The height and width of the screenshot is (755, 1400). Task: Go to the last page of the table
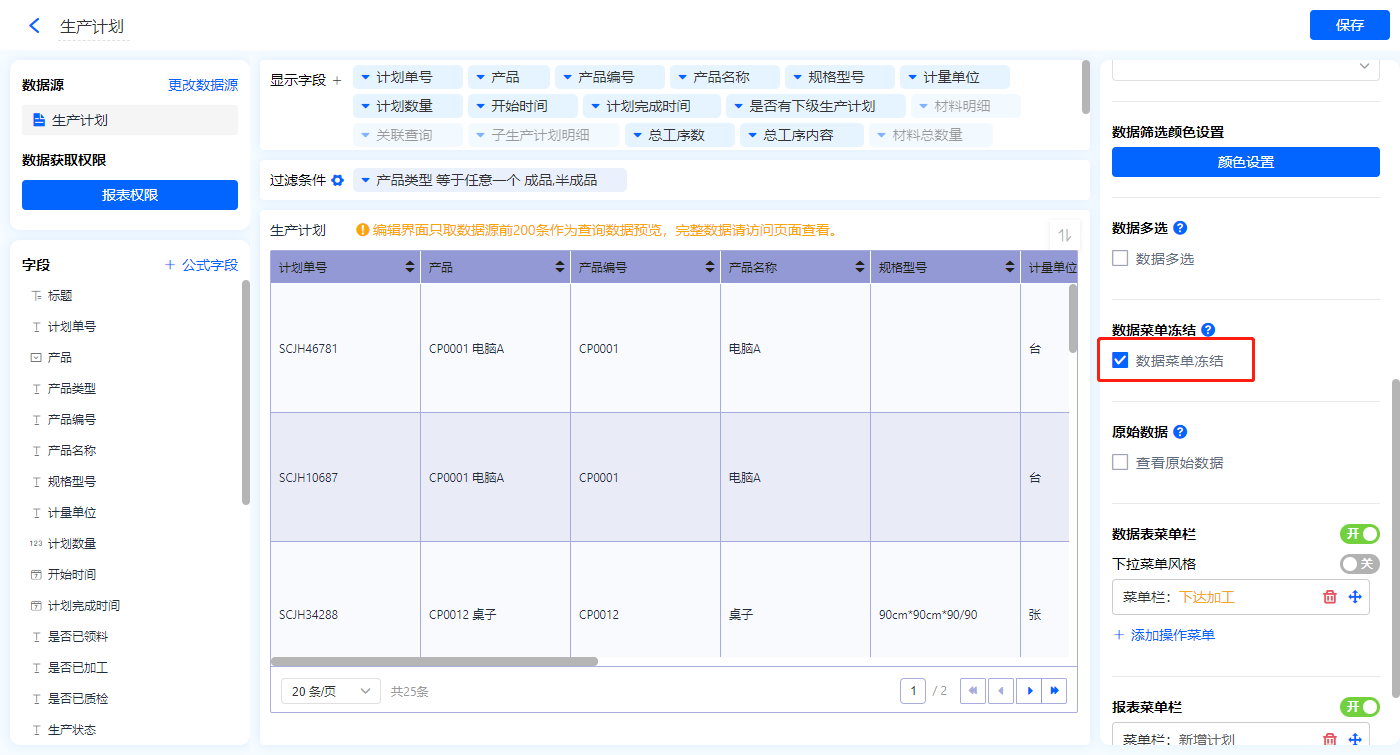pos(1054,691)
